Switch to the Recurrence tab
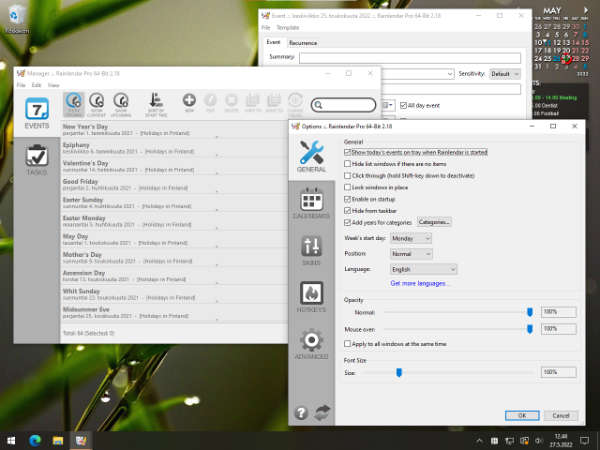The height and width of the screenshot is (450, 600). pyautogui.click(x=303, y=43)
